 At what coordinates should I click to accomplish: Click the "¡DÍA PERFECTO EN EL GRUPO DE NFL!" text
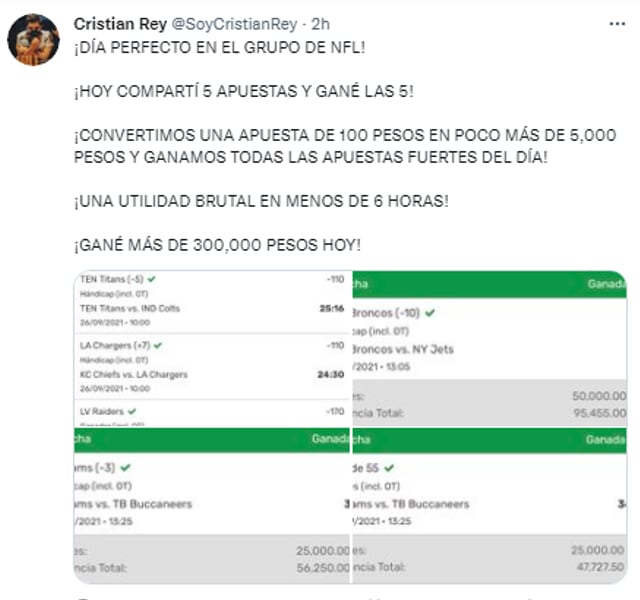pyautogui.click(x=208, y=47)
